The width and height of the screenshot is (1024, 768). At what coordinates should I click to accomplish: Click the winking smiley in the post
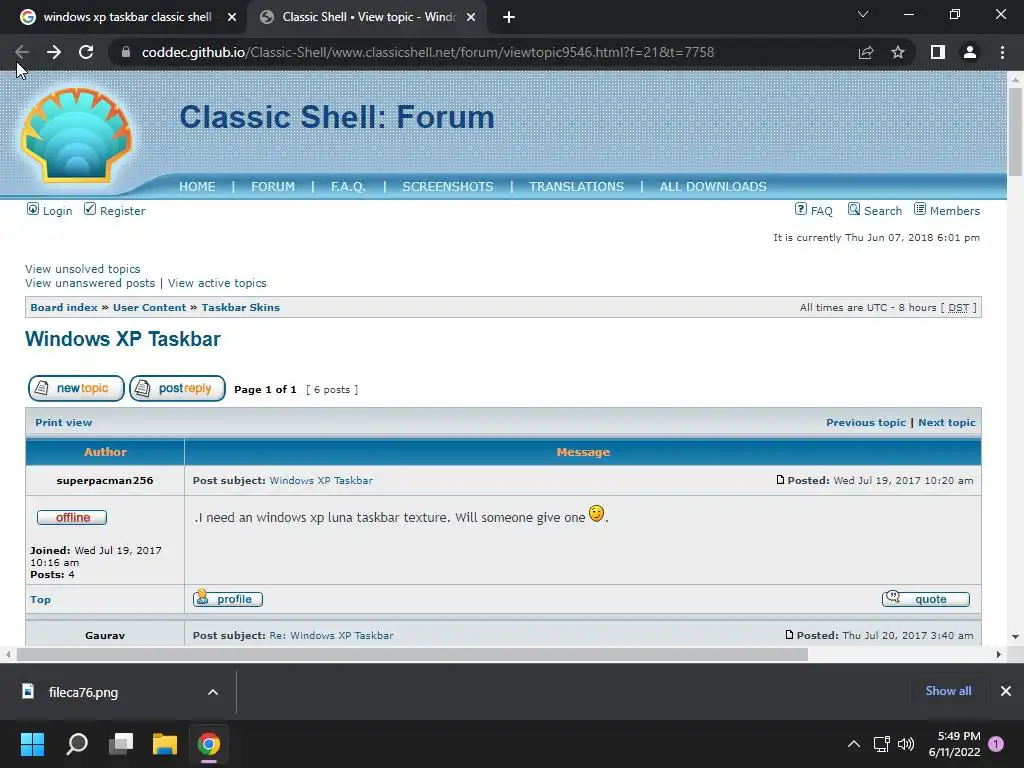click(596, 514)
